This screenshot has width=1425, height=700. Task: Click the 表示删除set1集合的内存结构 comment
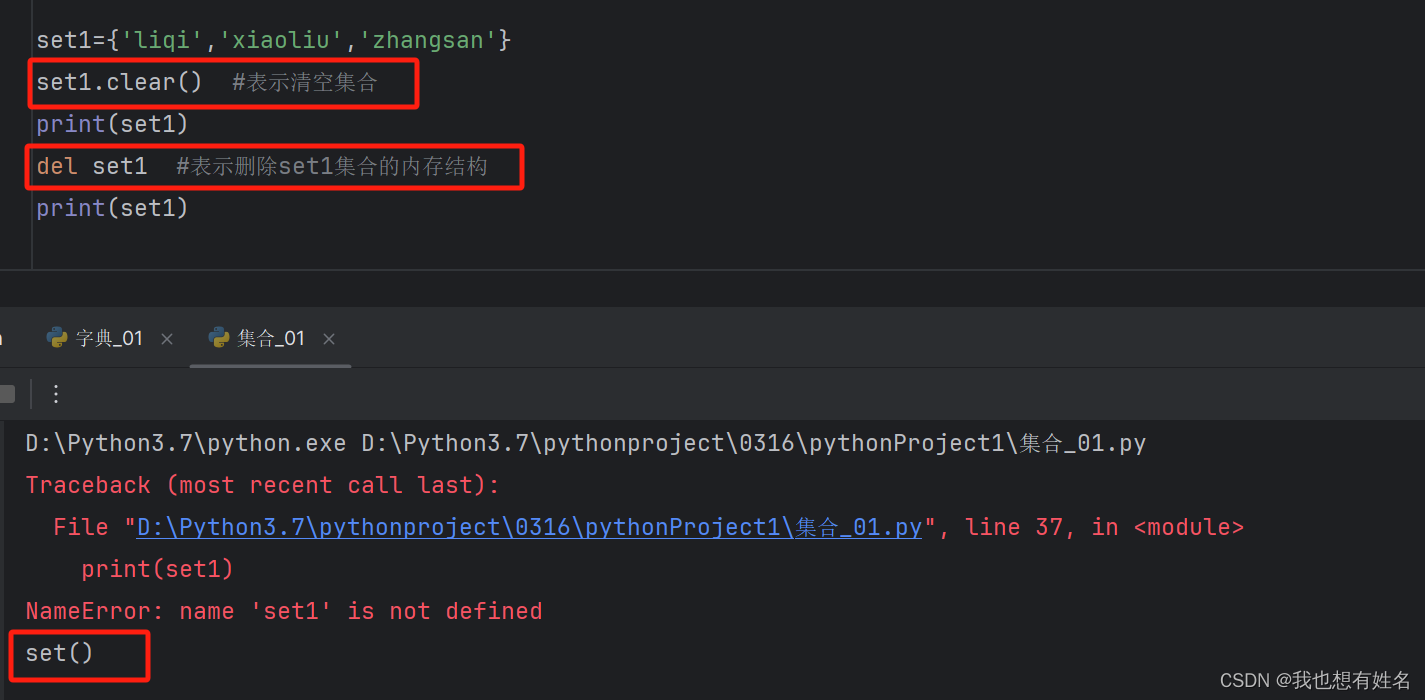coord(332,166)
